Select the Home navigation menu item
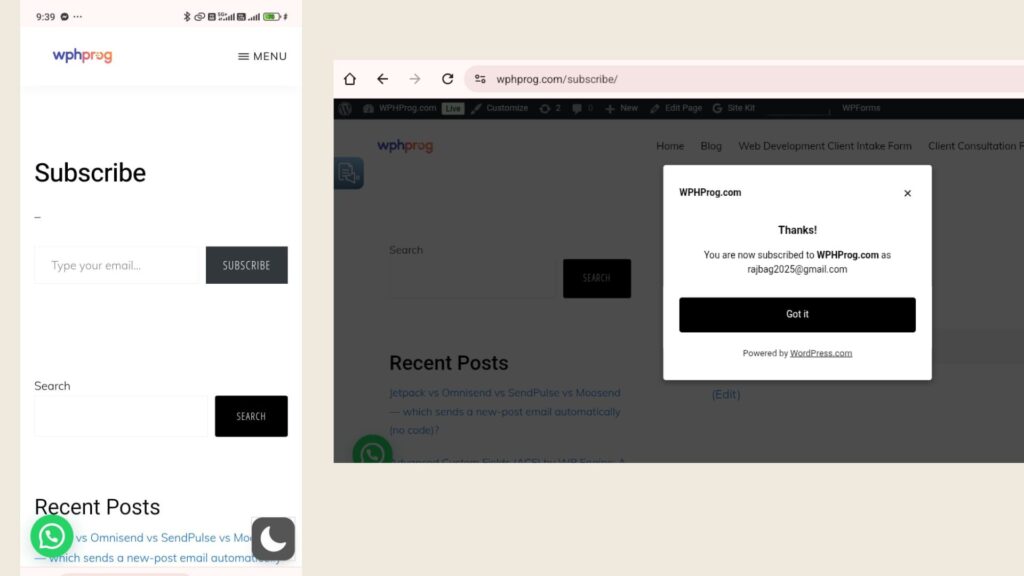The width and height of the screenshot is (1024, 576). 670,146
